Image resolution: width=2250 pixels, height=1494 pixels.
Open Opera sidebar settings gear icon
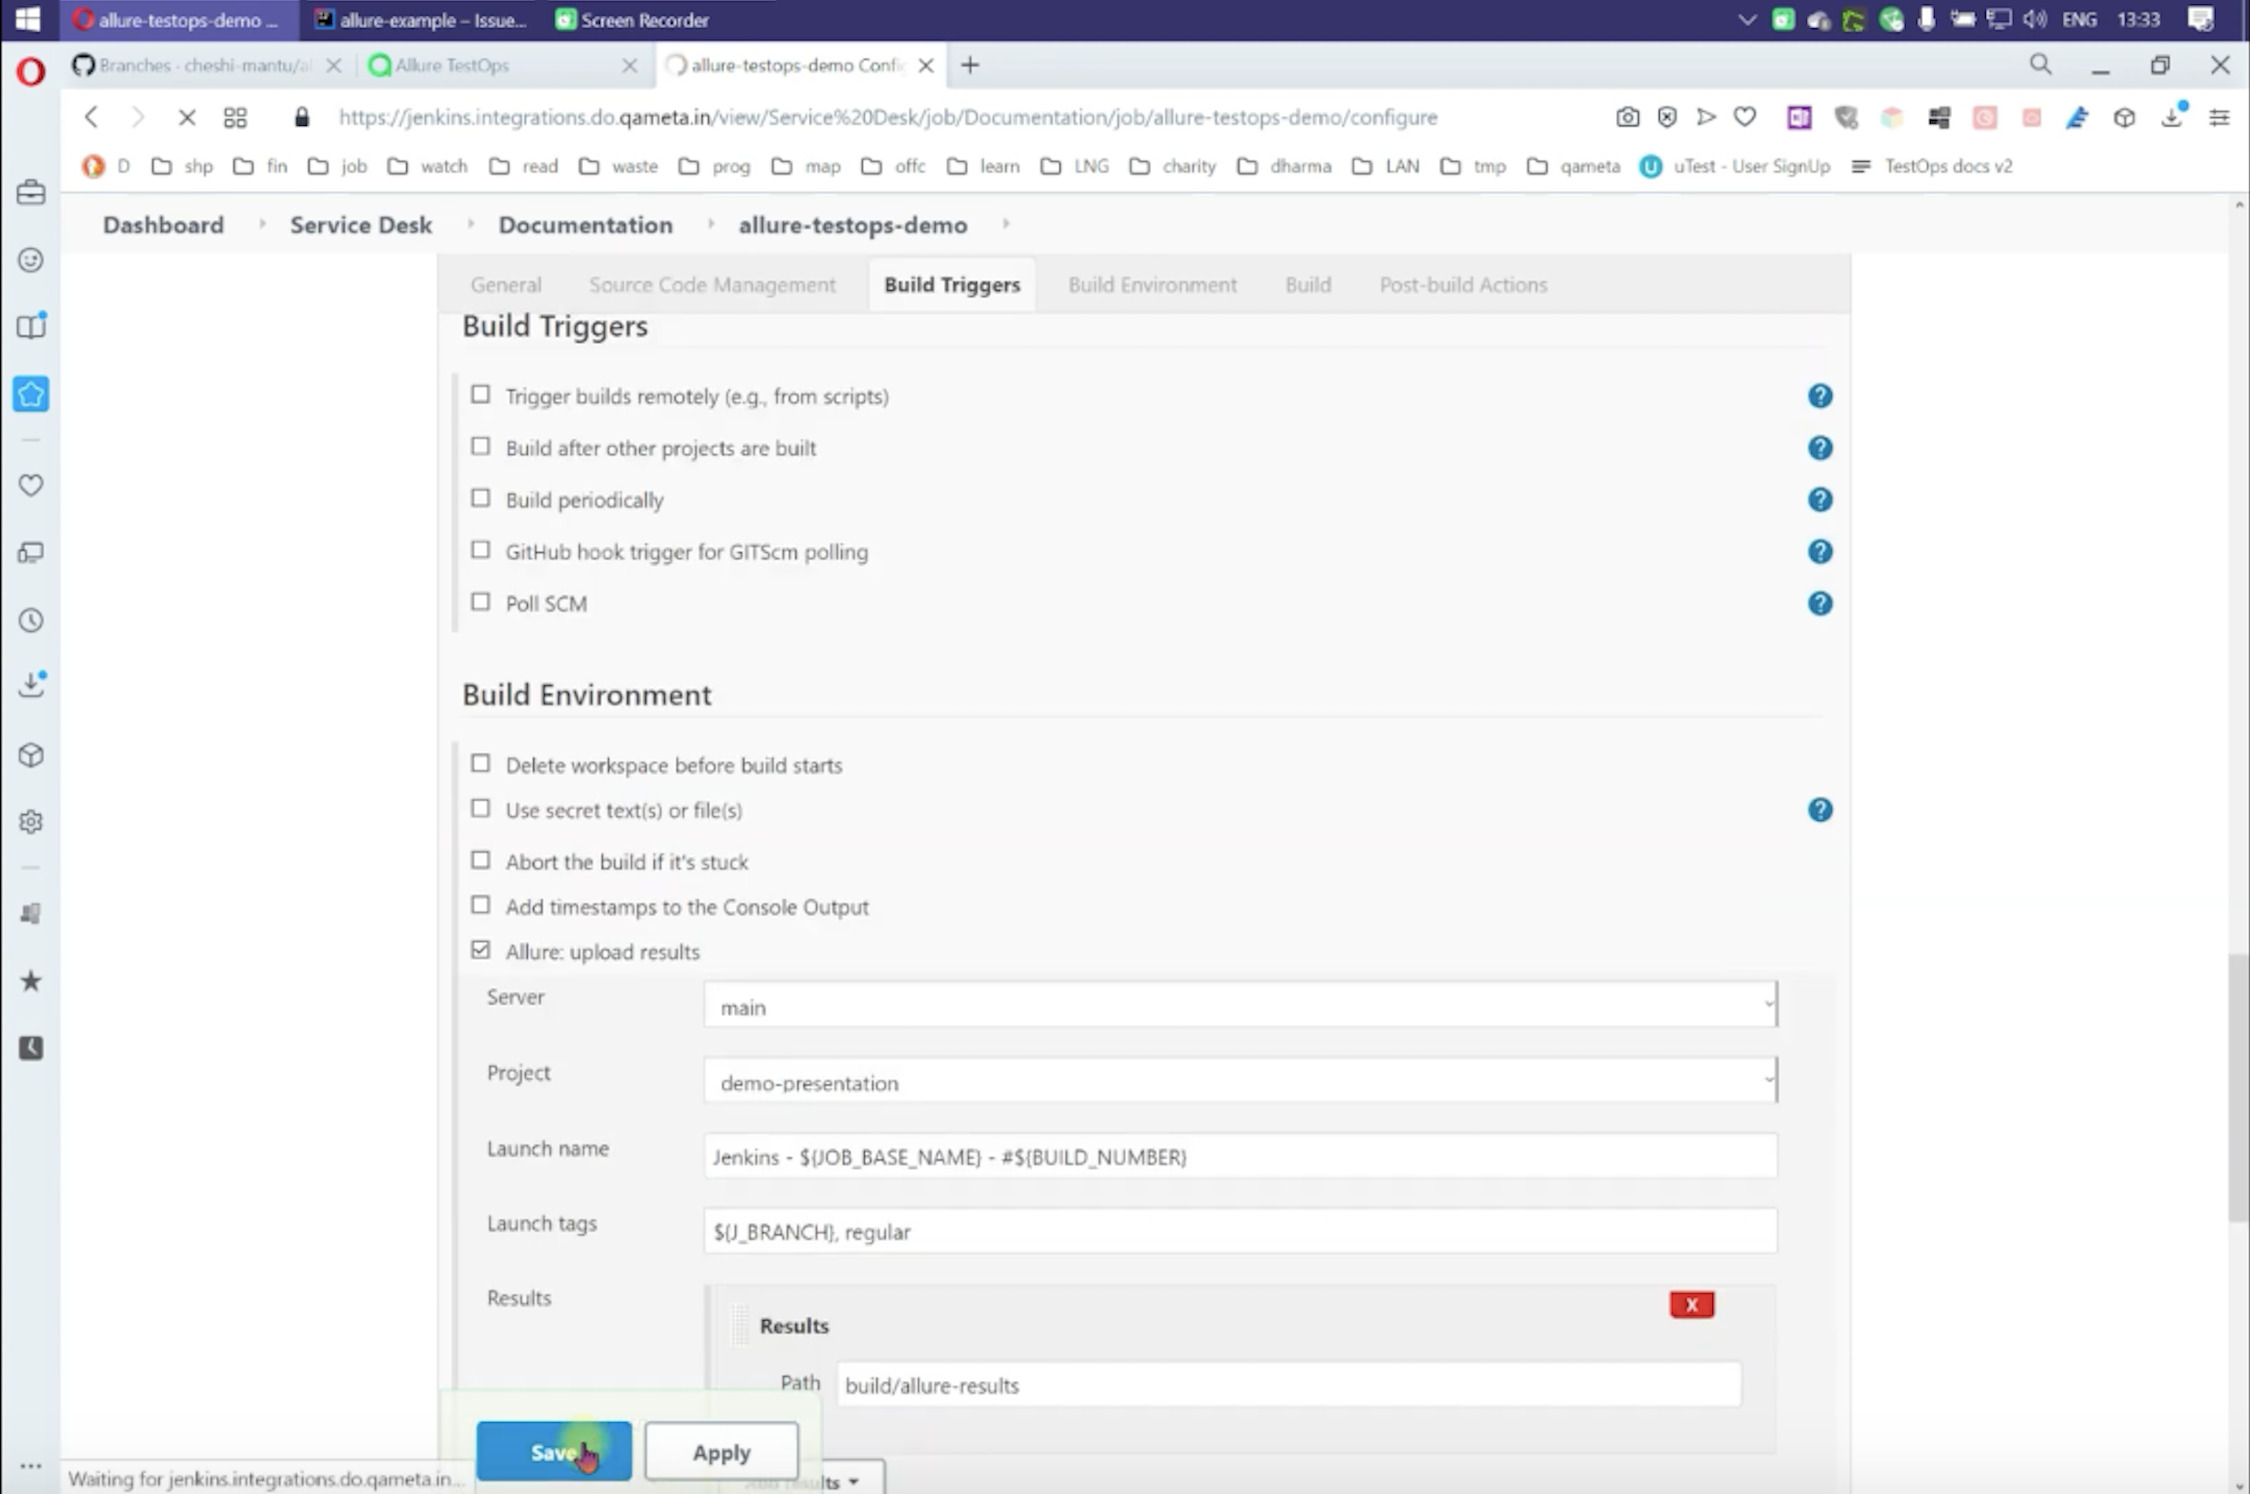(x=31, y=821)
